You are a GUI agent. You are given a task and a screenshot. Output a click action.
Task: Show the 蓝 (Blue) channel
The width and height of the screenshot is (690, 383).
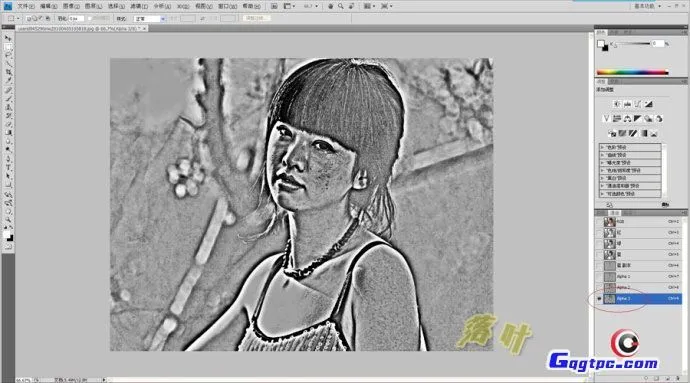[x=599, y=254]
